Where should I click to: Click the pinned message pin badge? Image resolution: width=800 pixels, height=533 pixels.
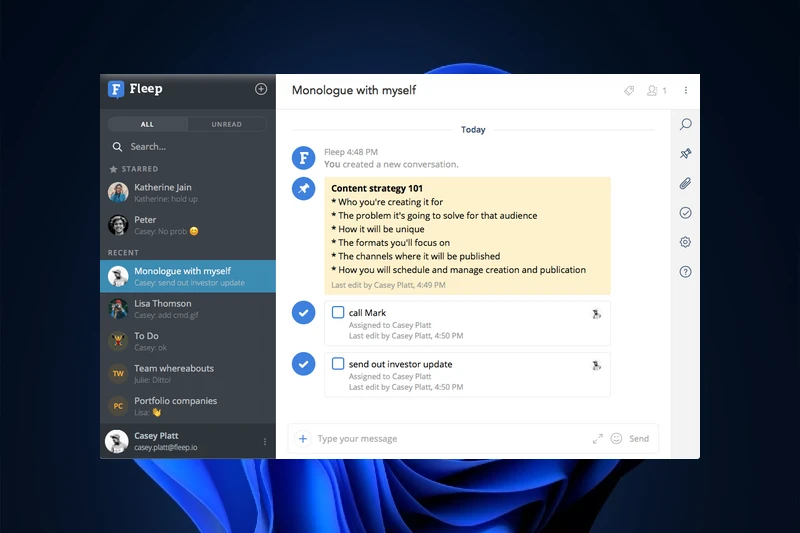(304, 189)
